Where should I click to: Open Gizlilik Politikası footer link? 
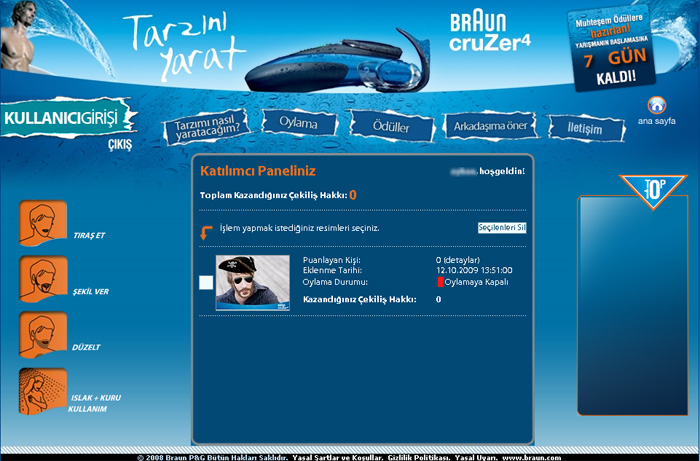point(419,457)
